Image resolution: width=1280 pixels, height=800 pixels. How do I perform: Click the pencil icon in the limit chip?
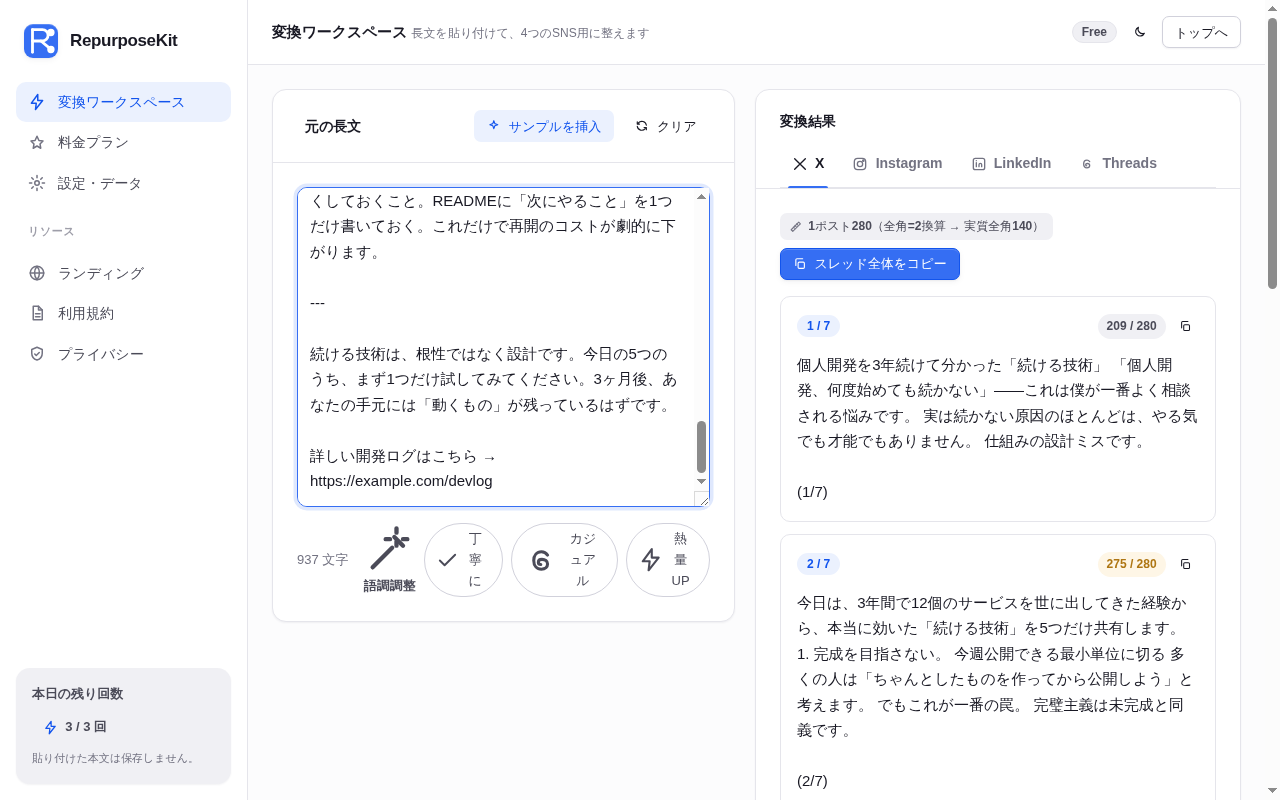[x=796, y=226]
